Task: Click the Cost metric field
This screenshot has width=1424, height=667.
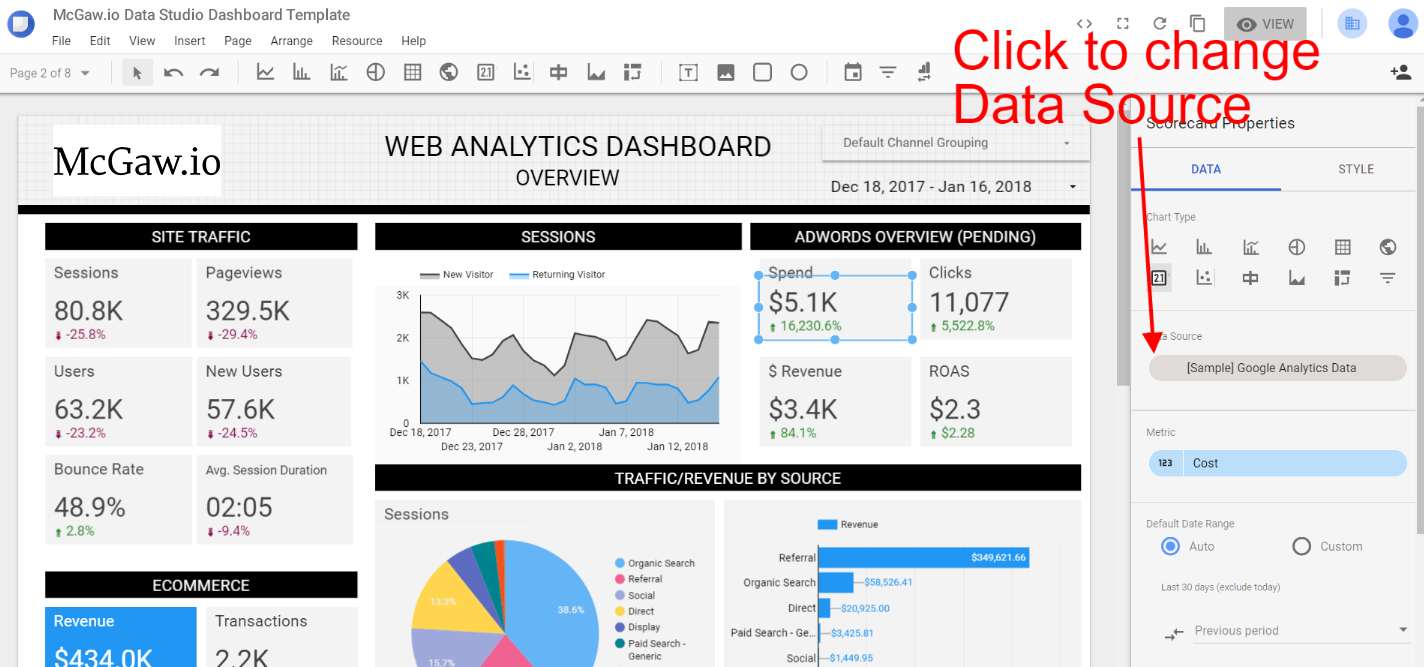Action: [1277, 462]
